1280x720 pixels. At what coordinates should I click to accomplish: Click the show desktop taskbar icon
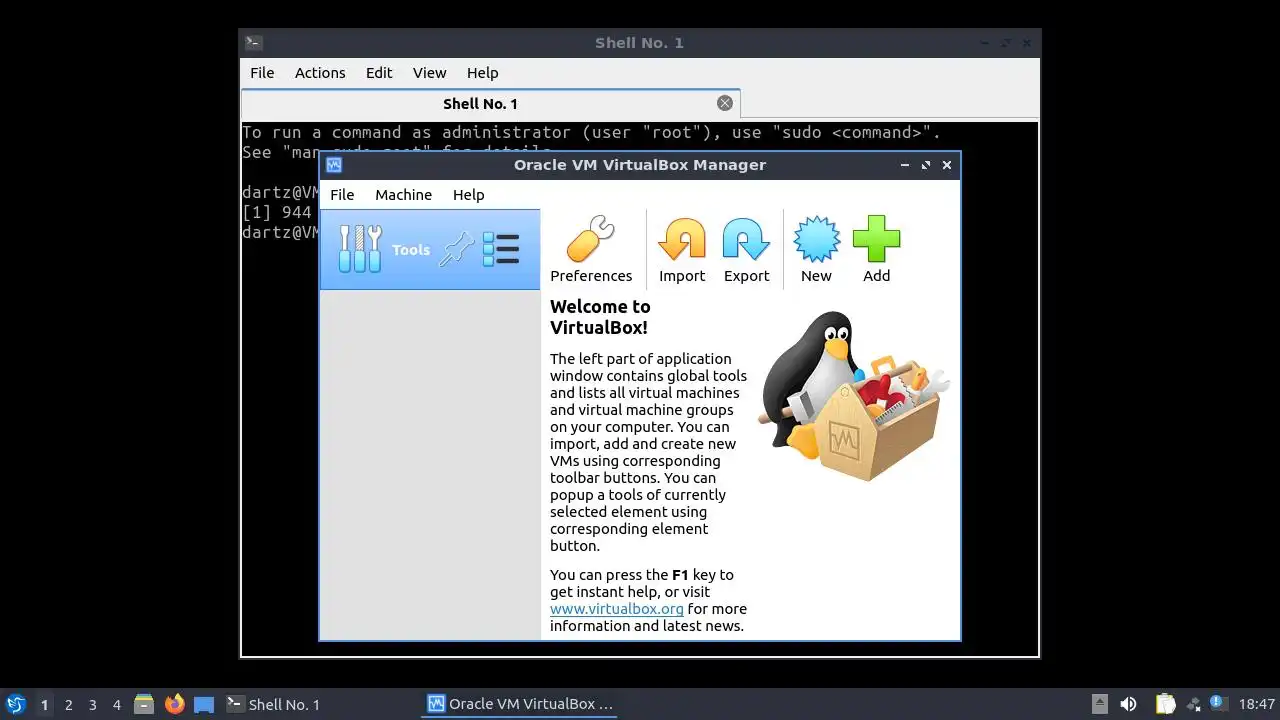coord(204,704)
